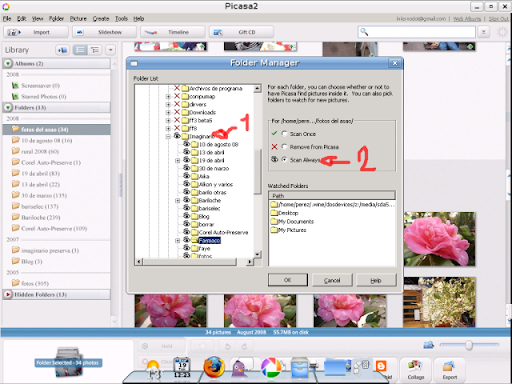
Task: Click eye watch icon beside borrar folder
Action: (x=187, y=224)
